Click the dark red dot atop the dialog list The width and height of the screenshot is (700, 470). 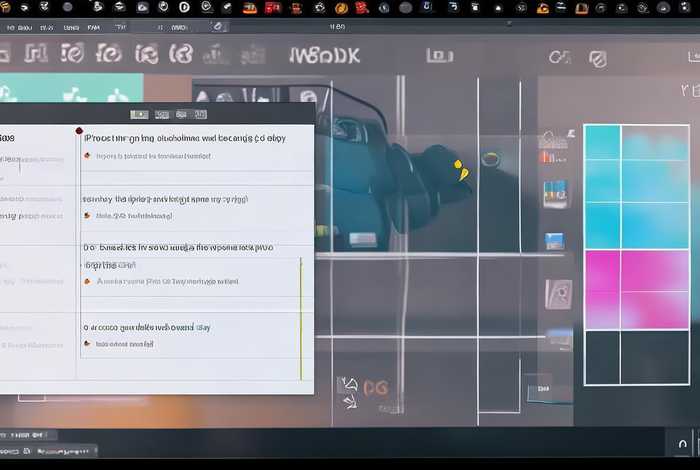(79, 131)
